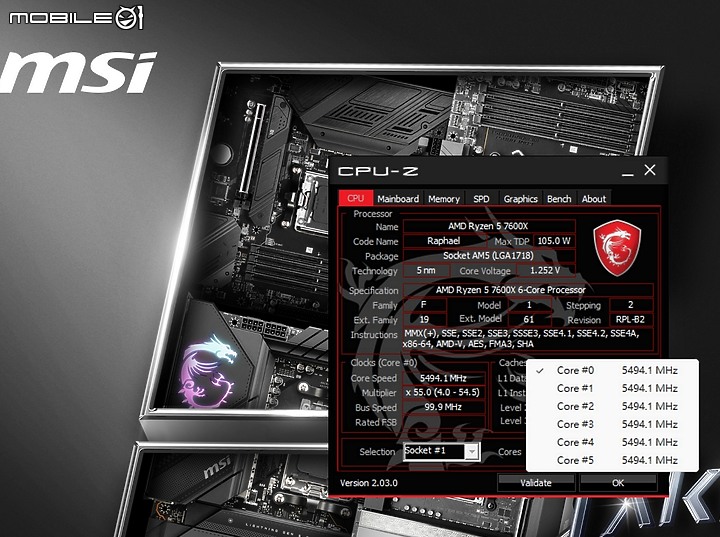Screen dimensions: 720x537
Task: Switch to the CPU tab
Action: point(356,198)
